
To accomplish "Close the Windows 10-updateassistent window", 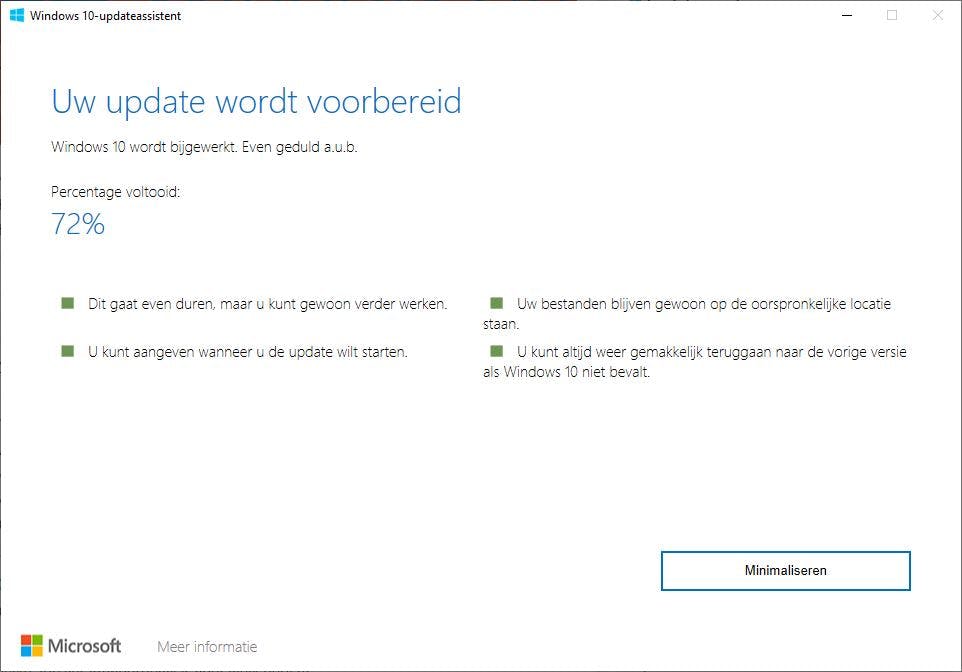I will [937, 15].
